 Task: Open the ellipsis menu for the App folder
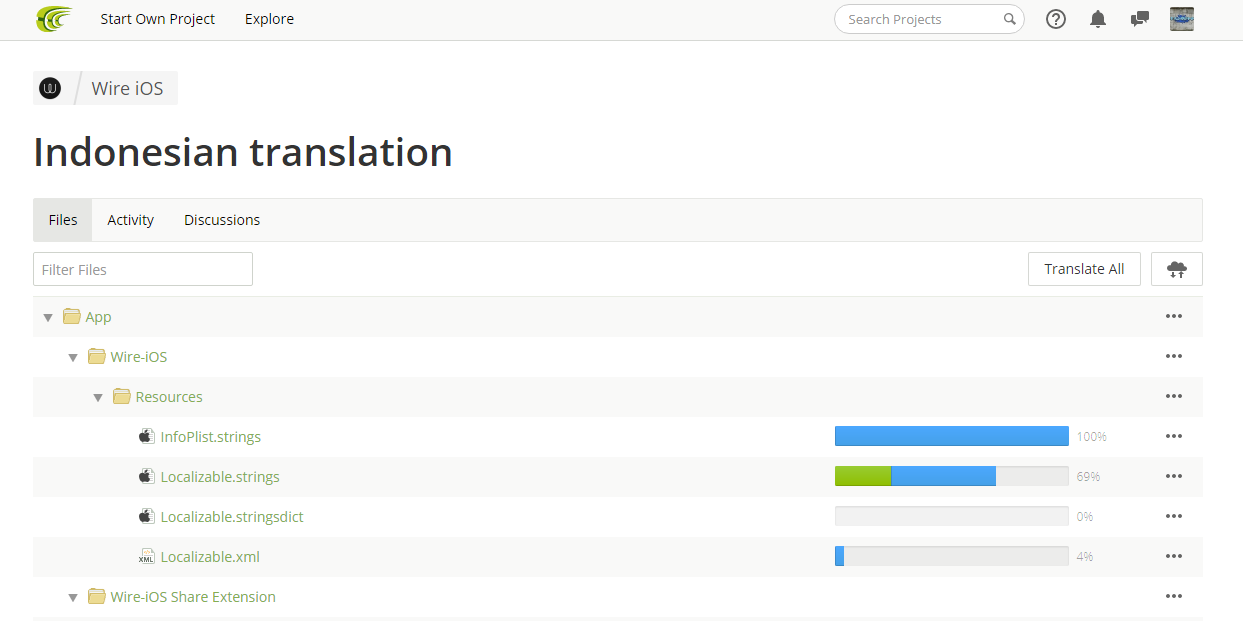click(1173, 316)
